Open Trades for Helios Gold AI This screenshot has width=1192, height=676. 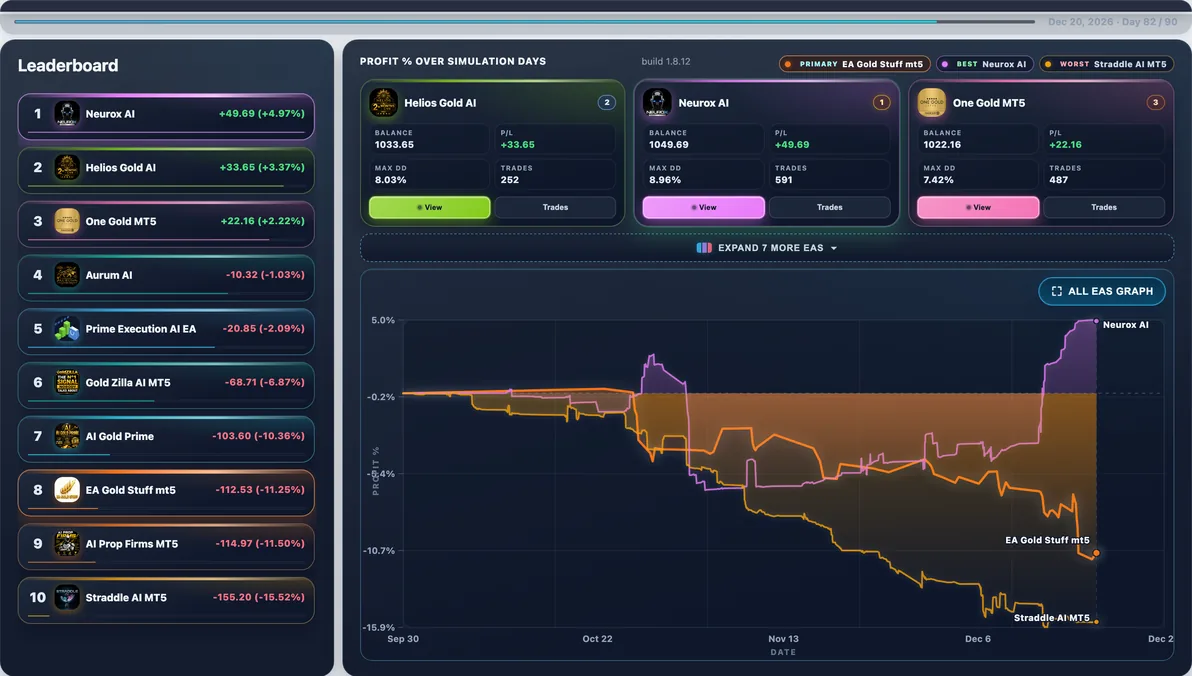tap(555, 208)
